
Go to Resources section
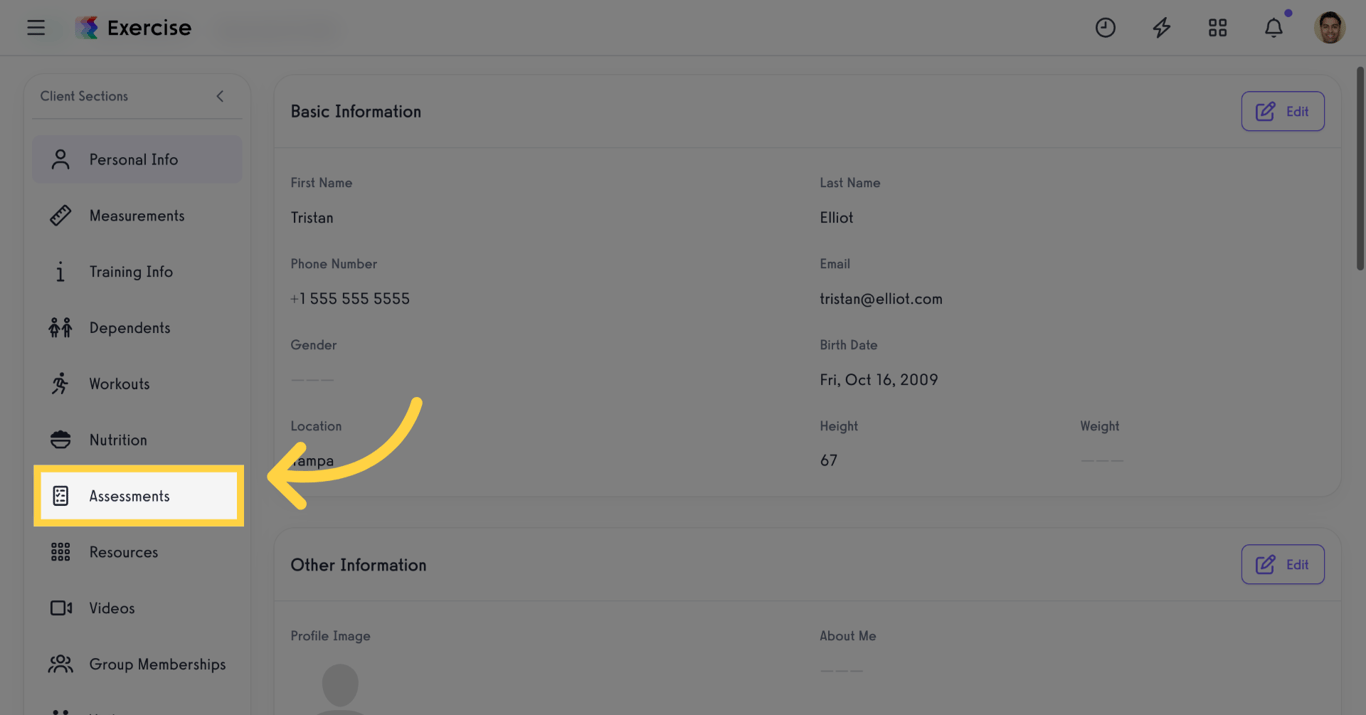123,552
